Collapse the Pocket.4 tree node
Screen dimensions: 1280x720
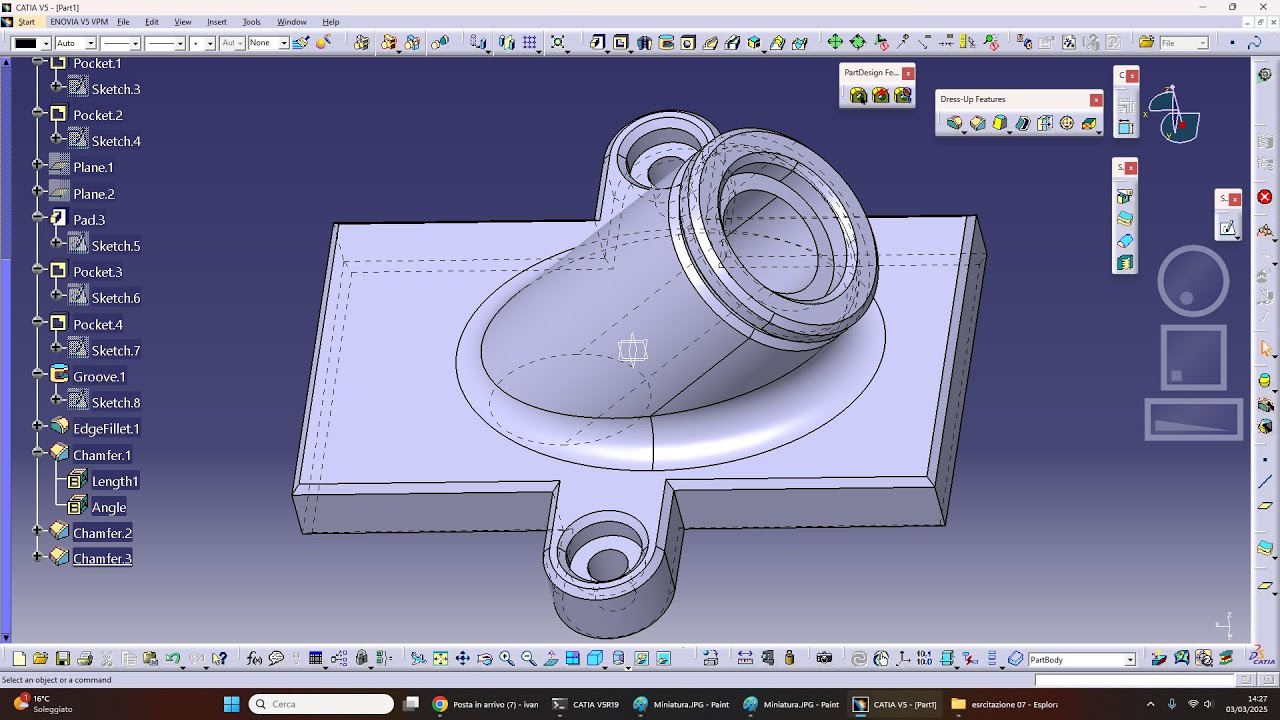click(37, 322)
